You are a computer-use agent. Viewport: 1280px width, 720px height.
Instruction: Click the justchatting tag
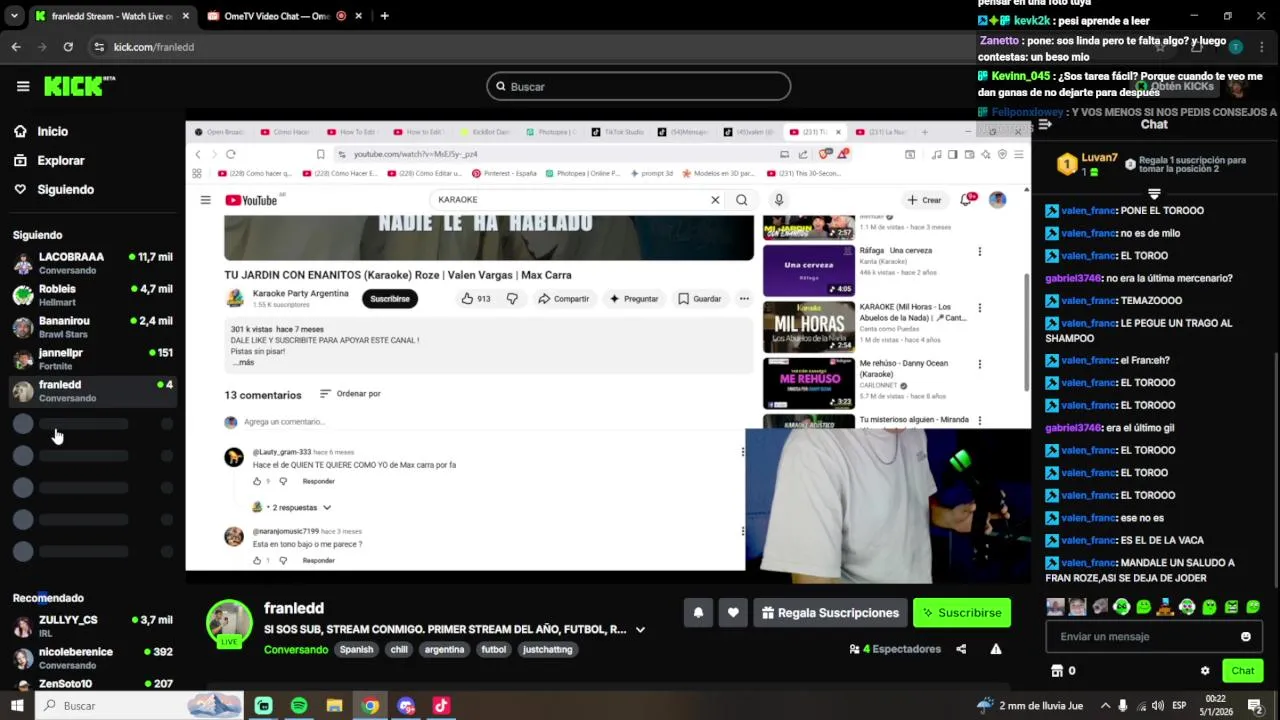pos(548,650)
